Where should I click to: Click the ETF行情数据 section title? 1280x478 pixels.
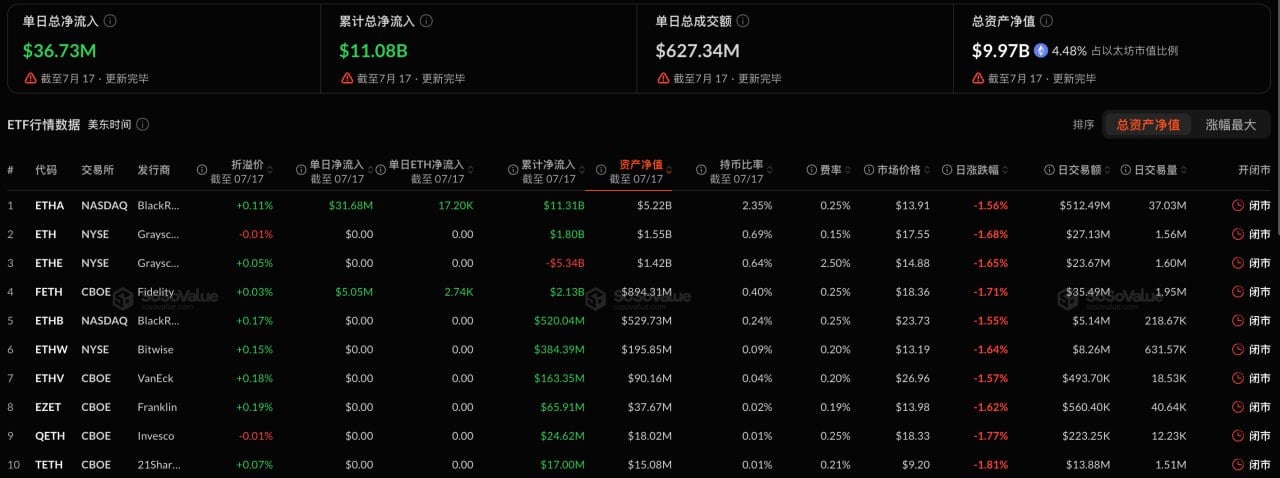pos(43,125)
